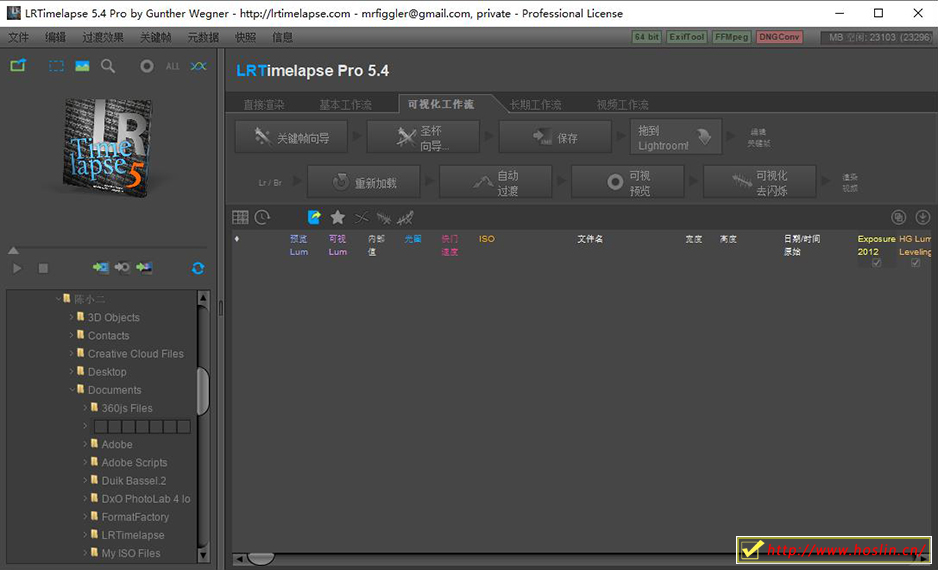Viewport: 938px width, 570px height.
Task: Open the 元数据 menu
Action: [203, 37]
